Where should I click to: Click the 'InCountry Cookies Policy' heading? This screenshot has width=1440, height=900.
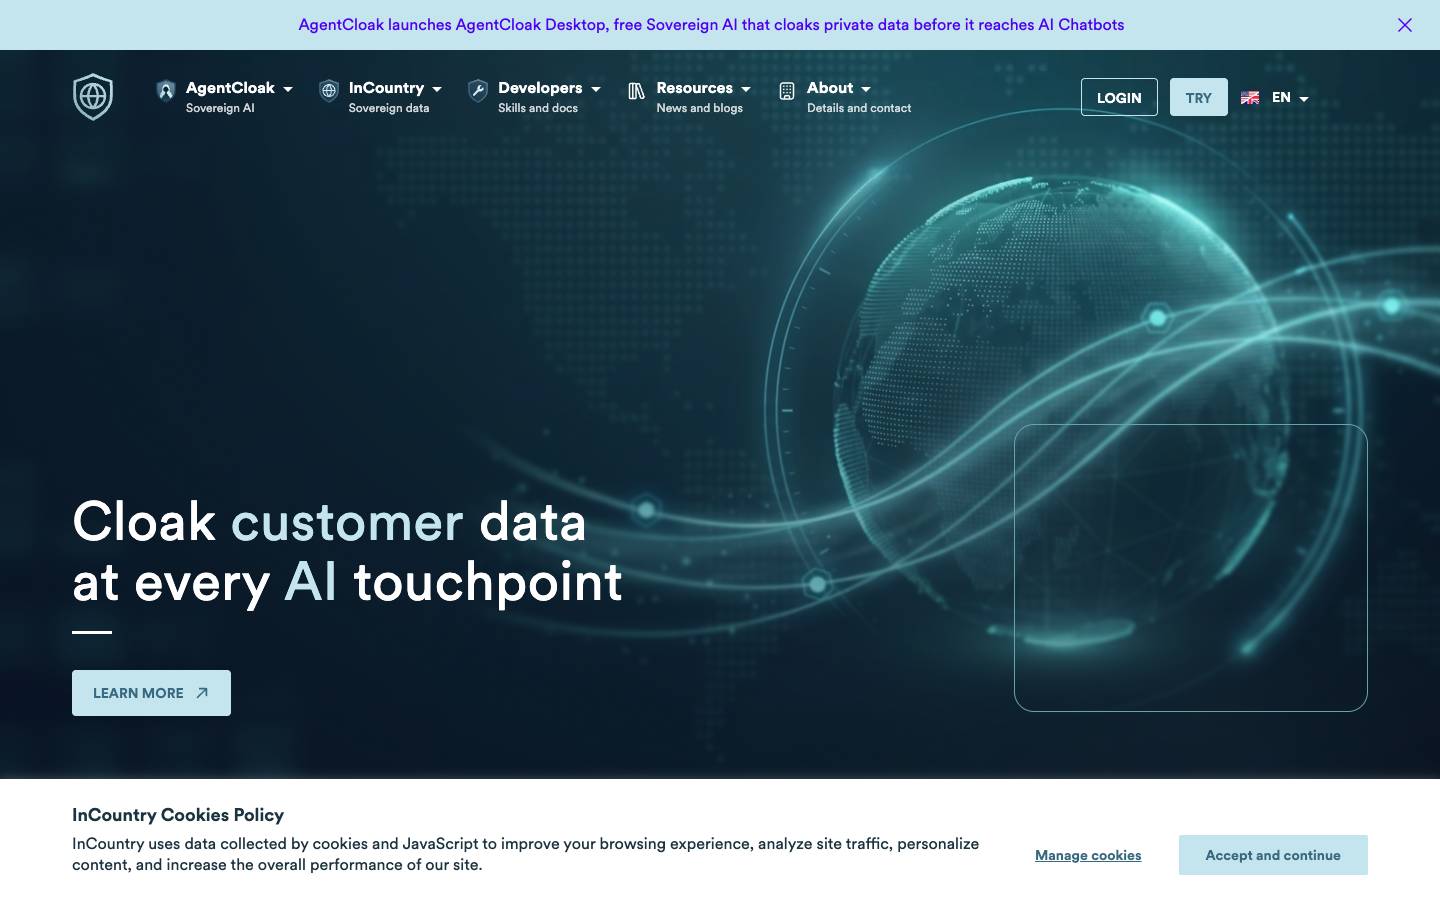(178, 815)
